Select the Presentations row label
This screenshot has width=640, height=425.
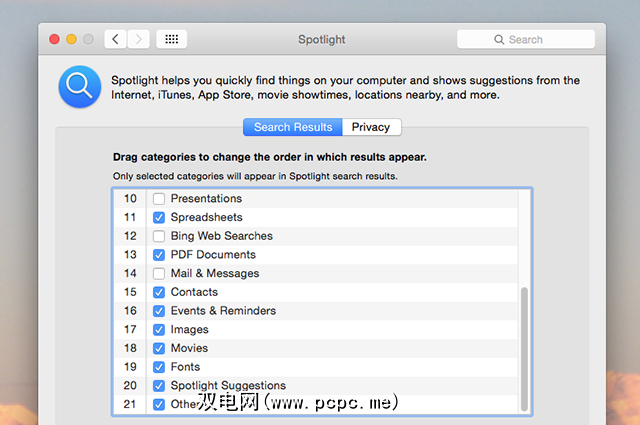(x=206, y=198)
